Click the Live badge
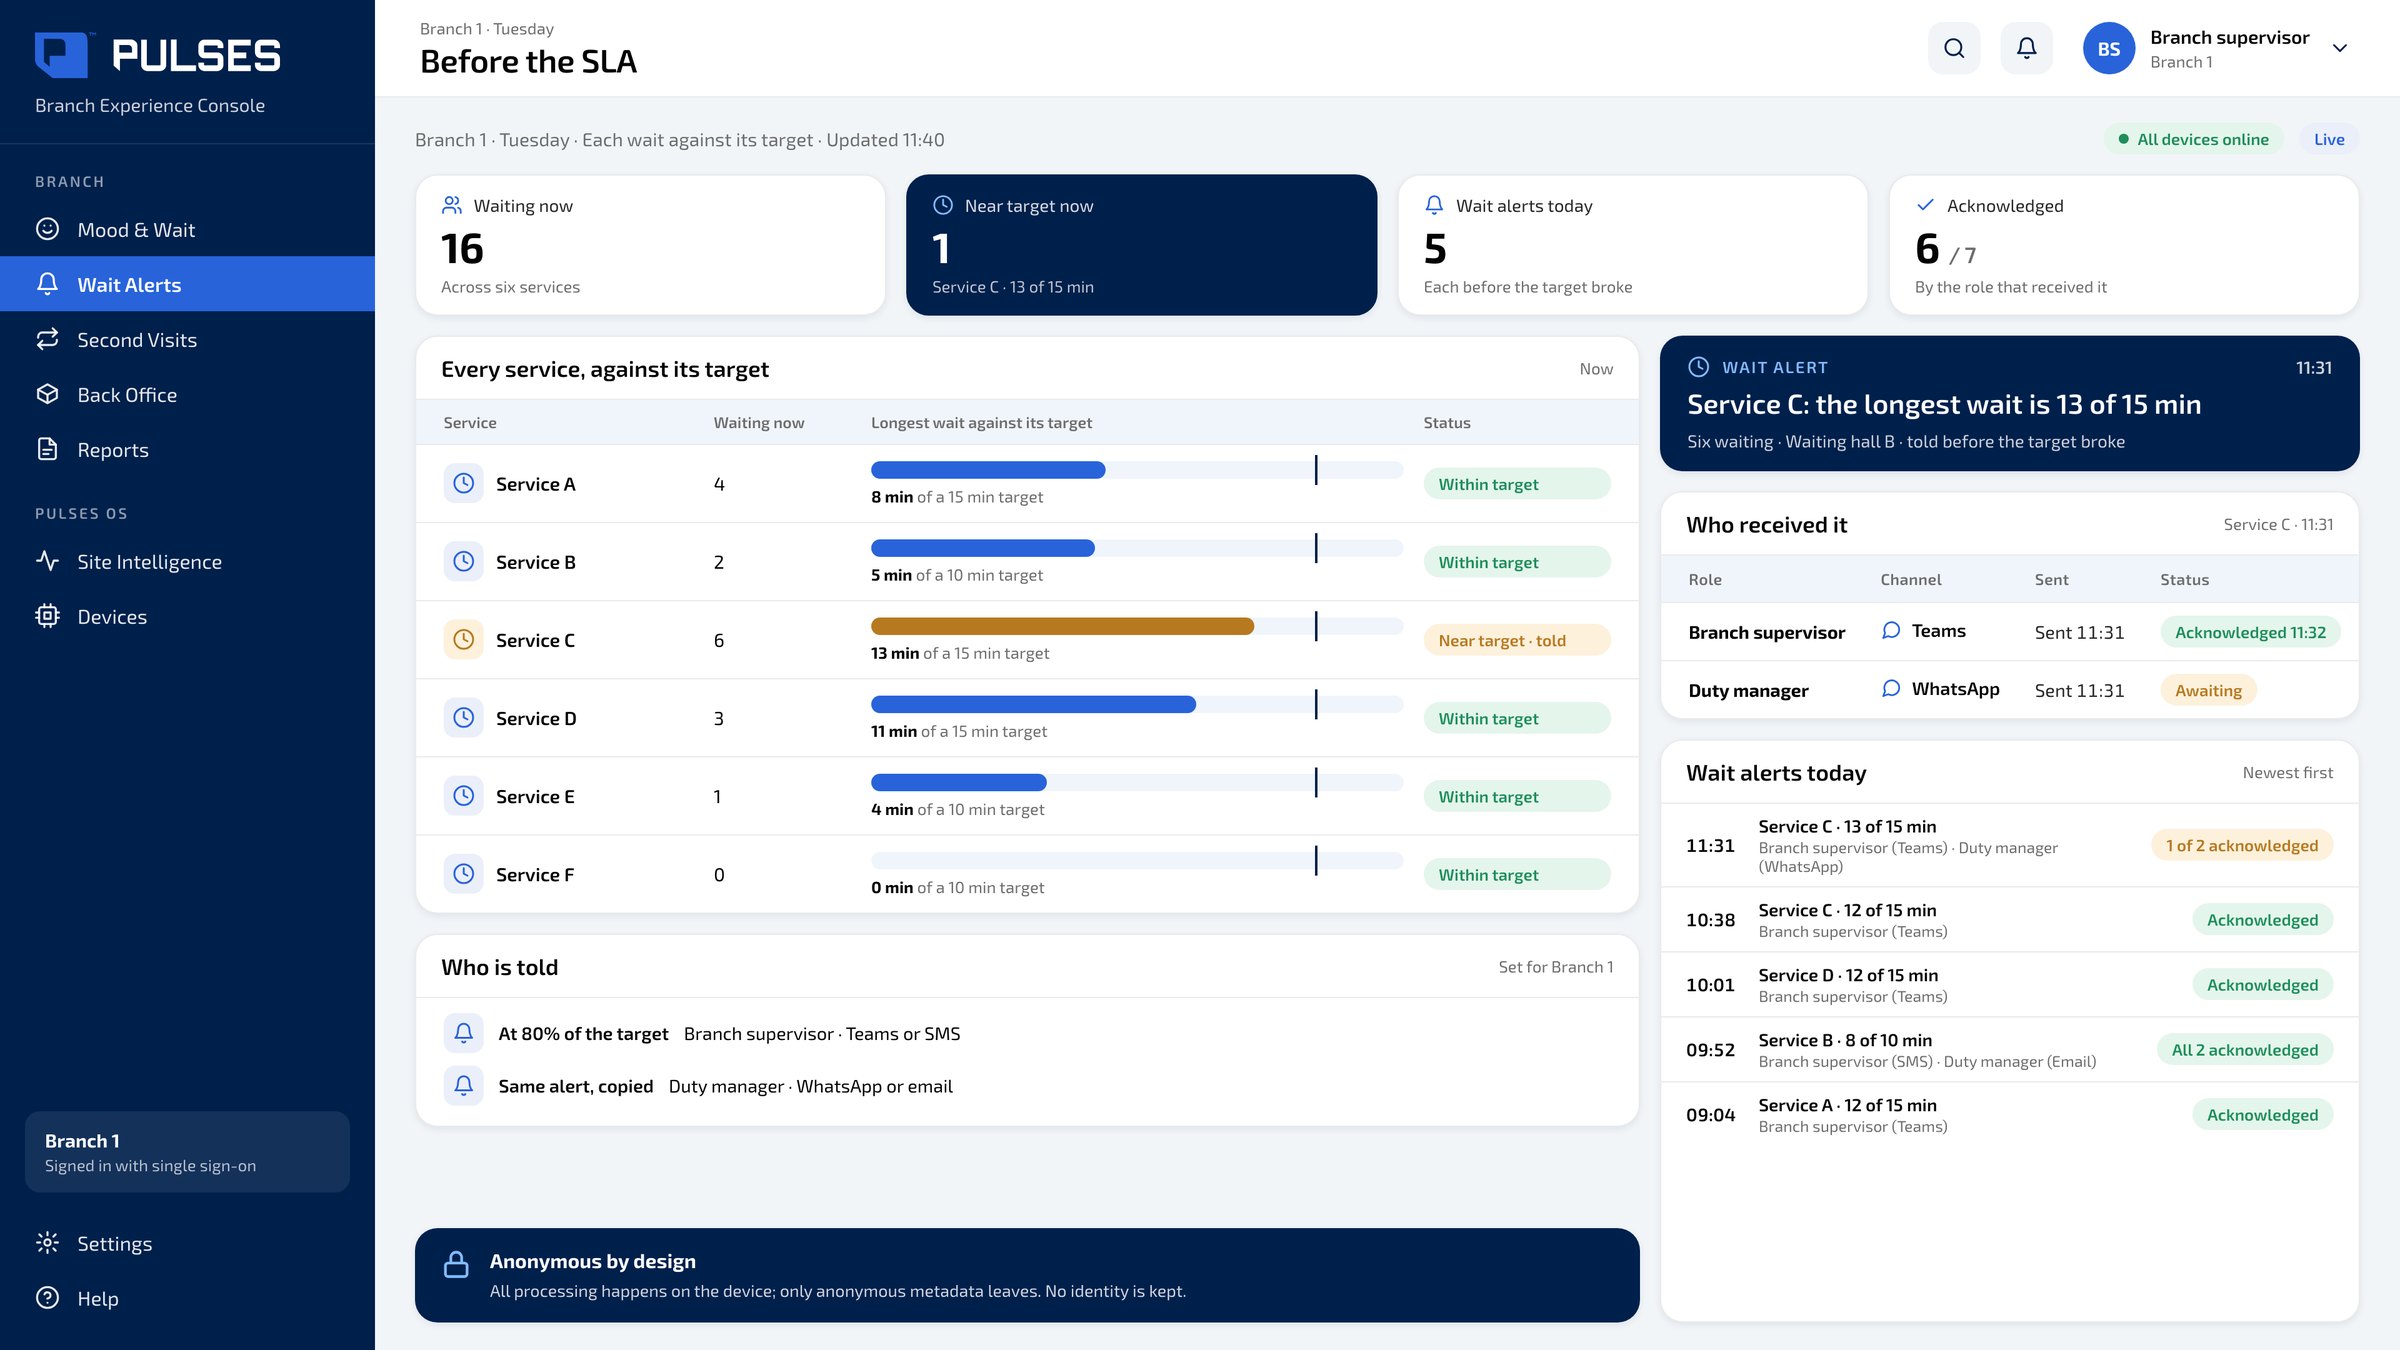 click(x=2329, y=139)
